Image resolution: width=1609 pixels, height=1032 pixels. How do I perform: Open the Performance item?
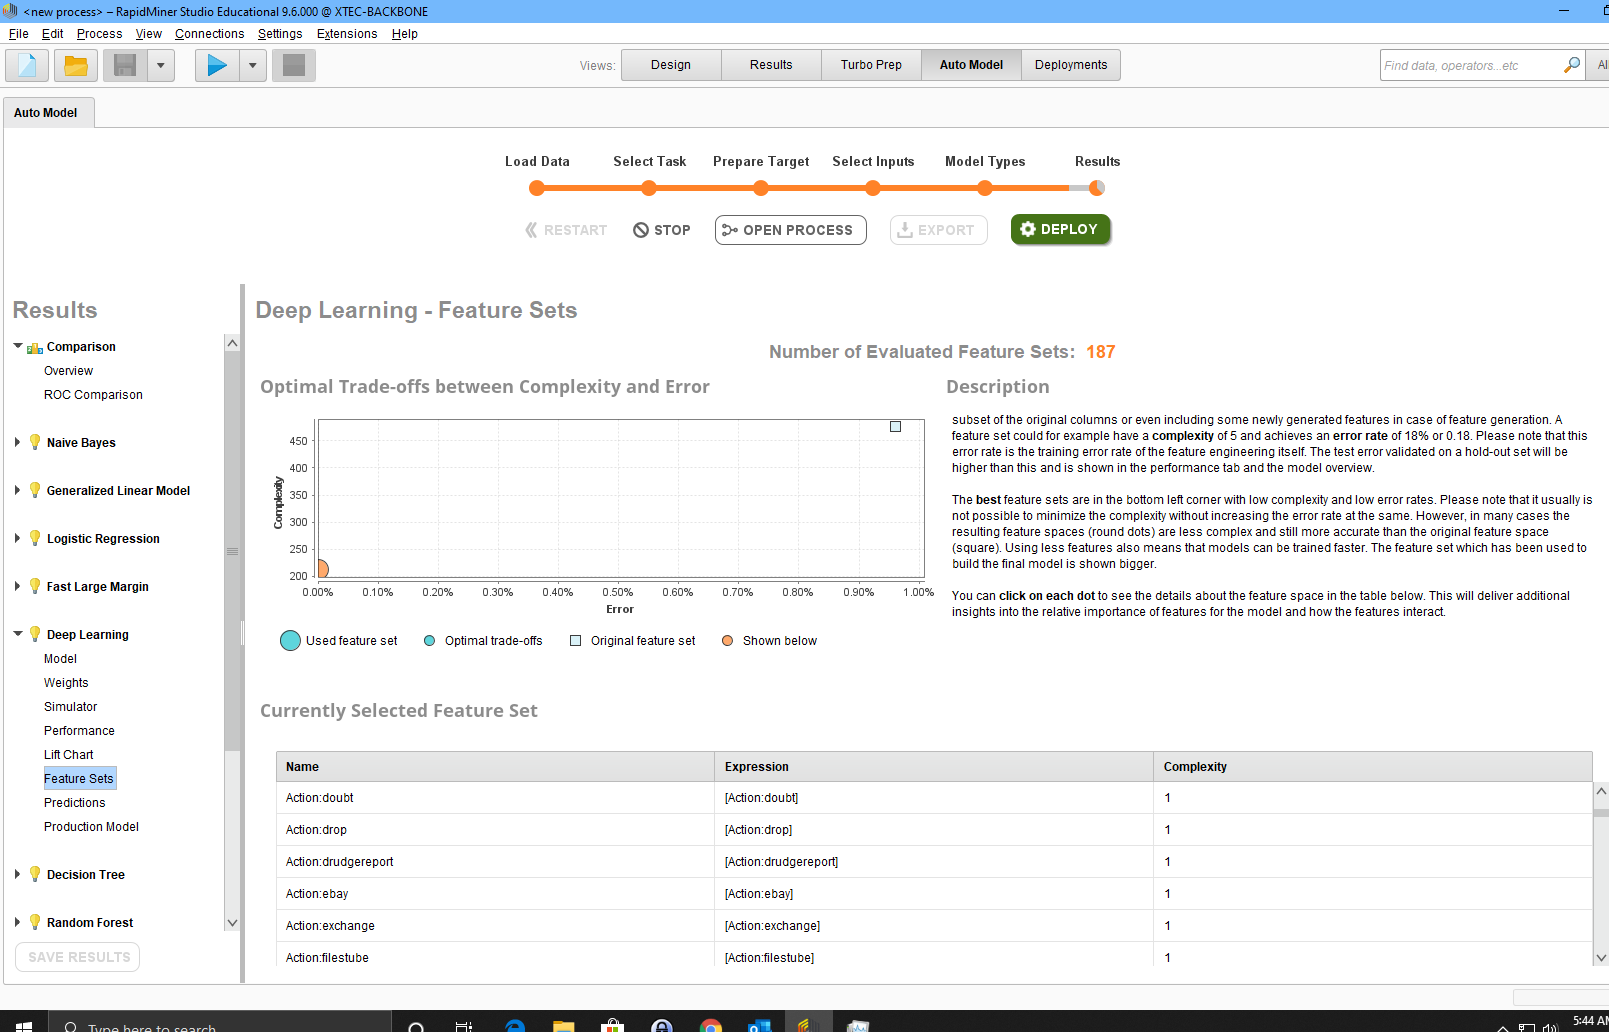[79, 731]
